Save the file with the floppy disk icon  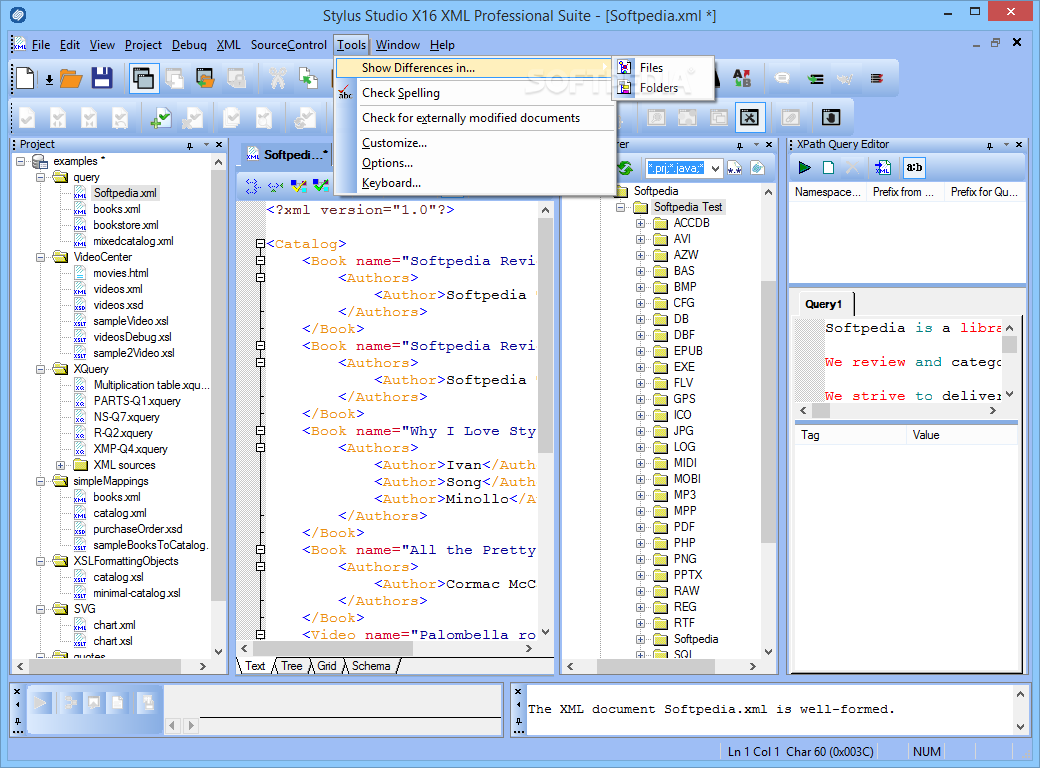(102, 78)
